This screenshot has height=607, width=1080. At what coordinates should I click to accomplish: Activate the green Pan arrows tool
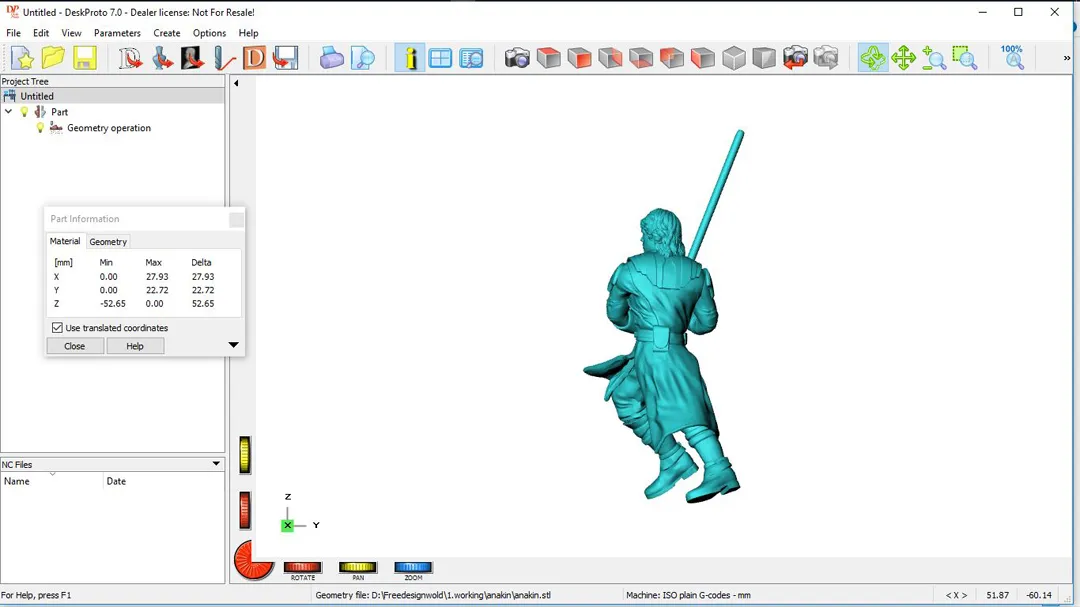pos(903,59)
